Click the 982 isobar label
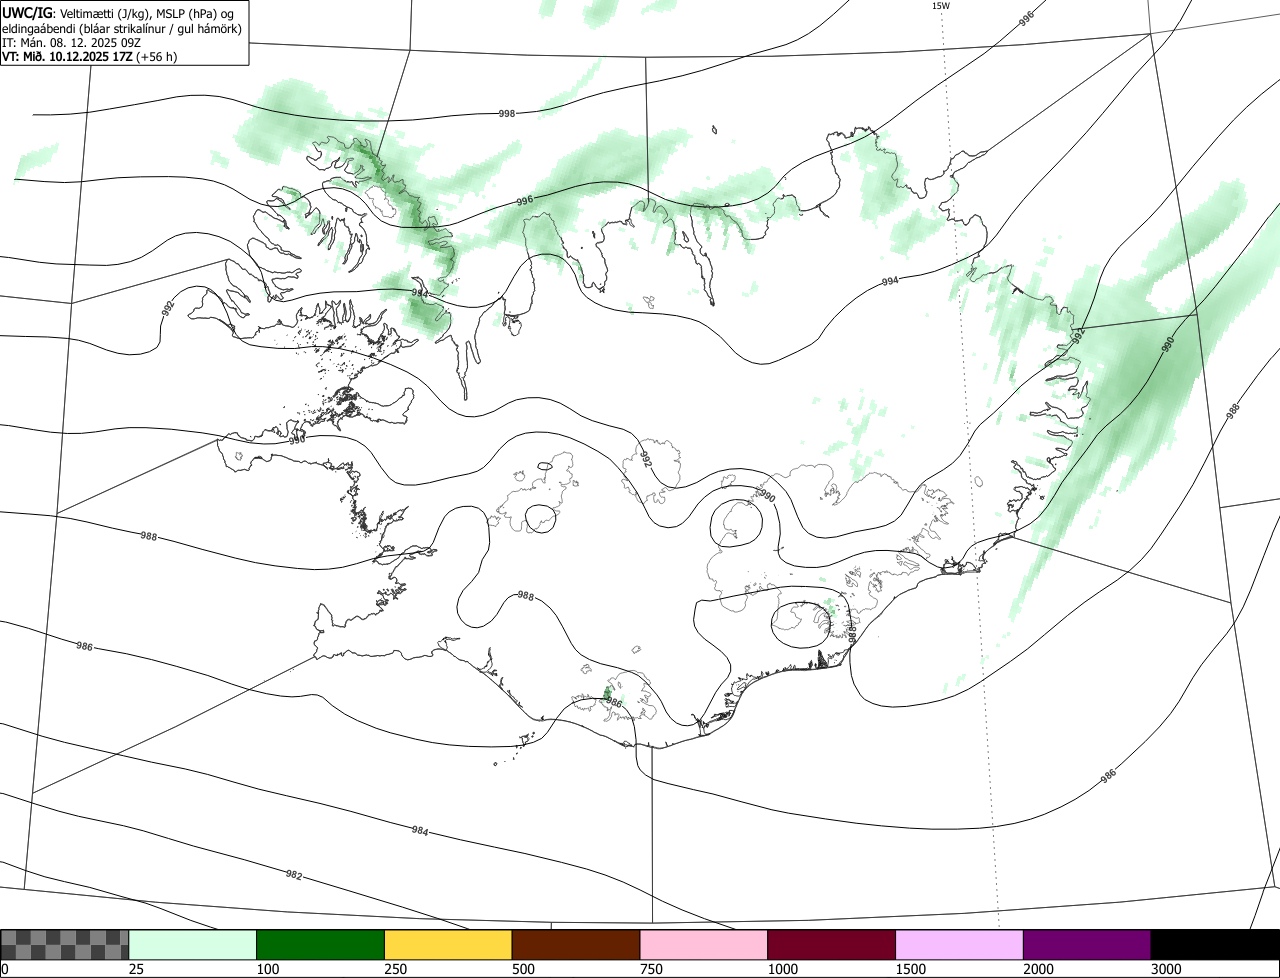 (293, 875)
